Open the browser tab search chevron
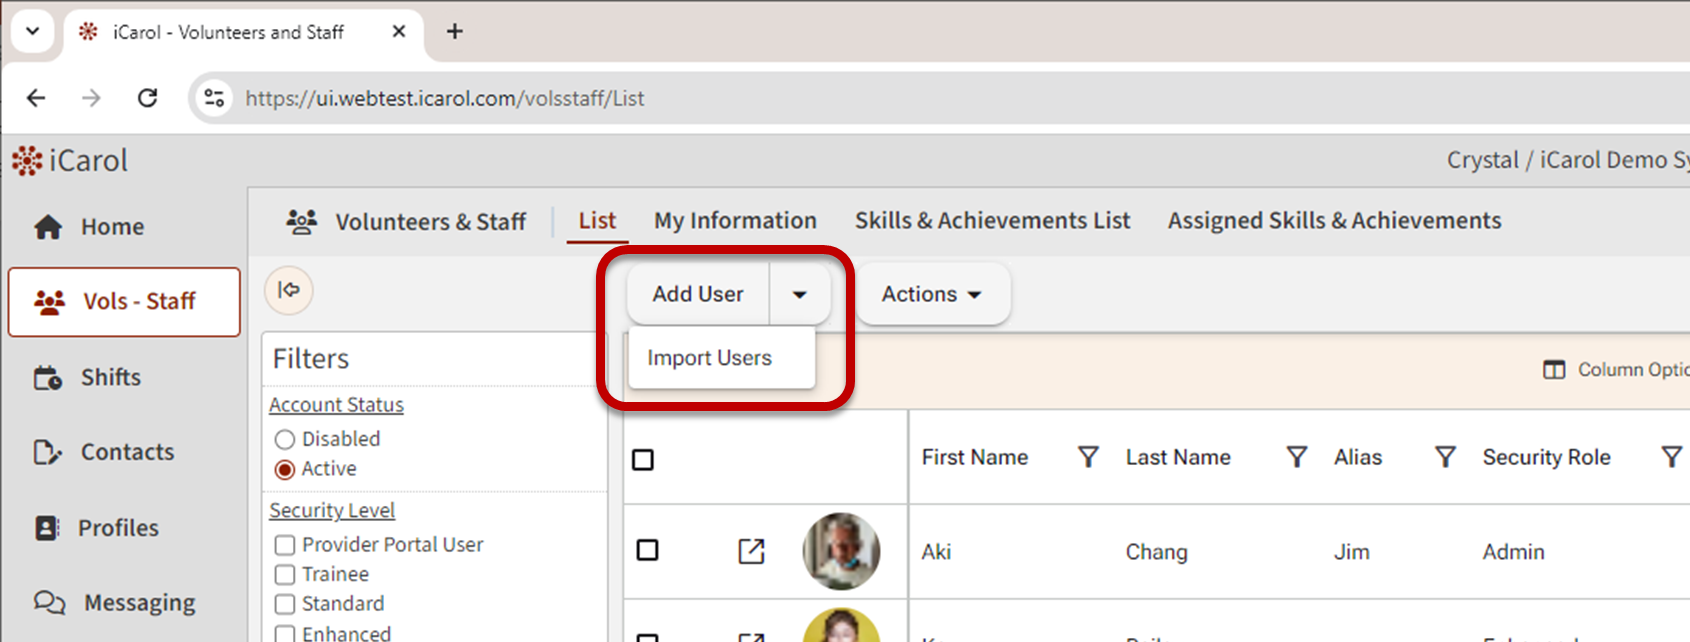This screenshot has width=1690, height=642. point(32,31)
